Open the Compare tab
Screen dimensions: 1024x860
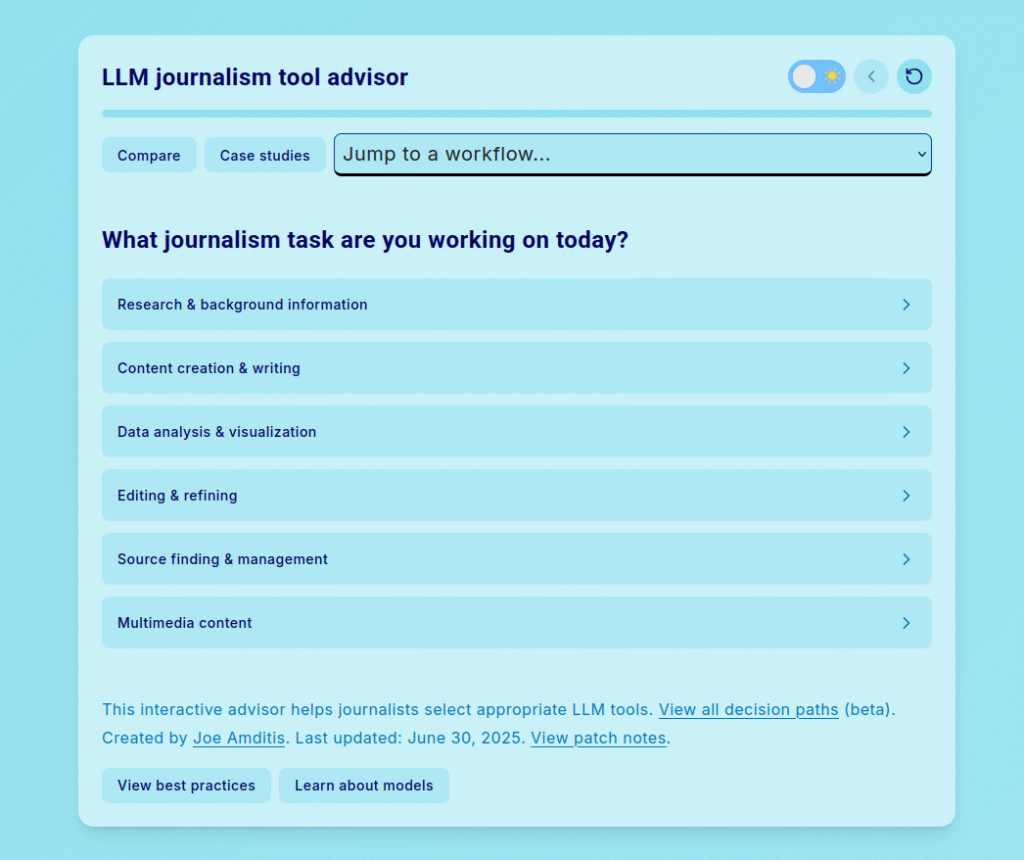click(149, 155)
